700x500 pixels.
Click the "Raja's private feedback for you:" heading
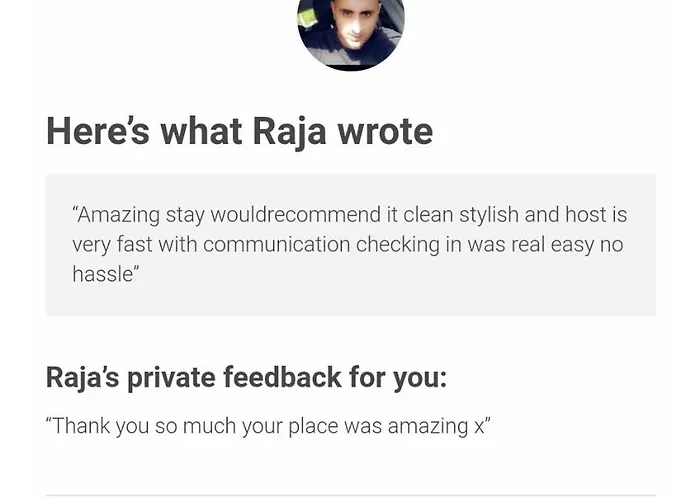click(246, 377)
